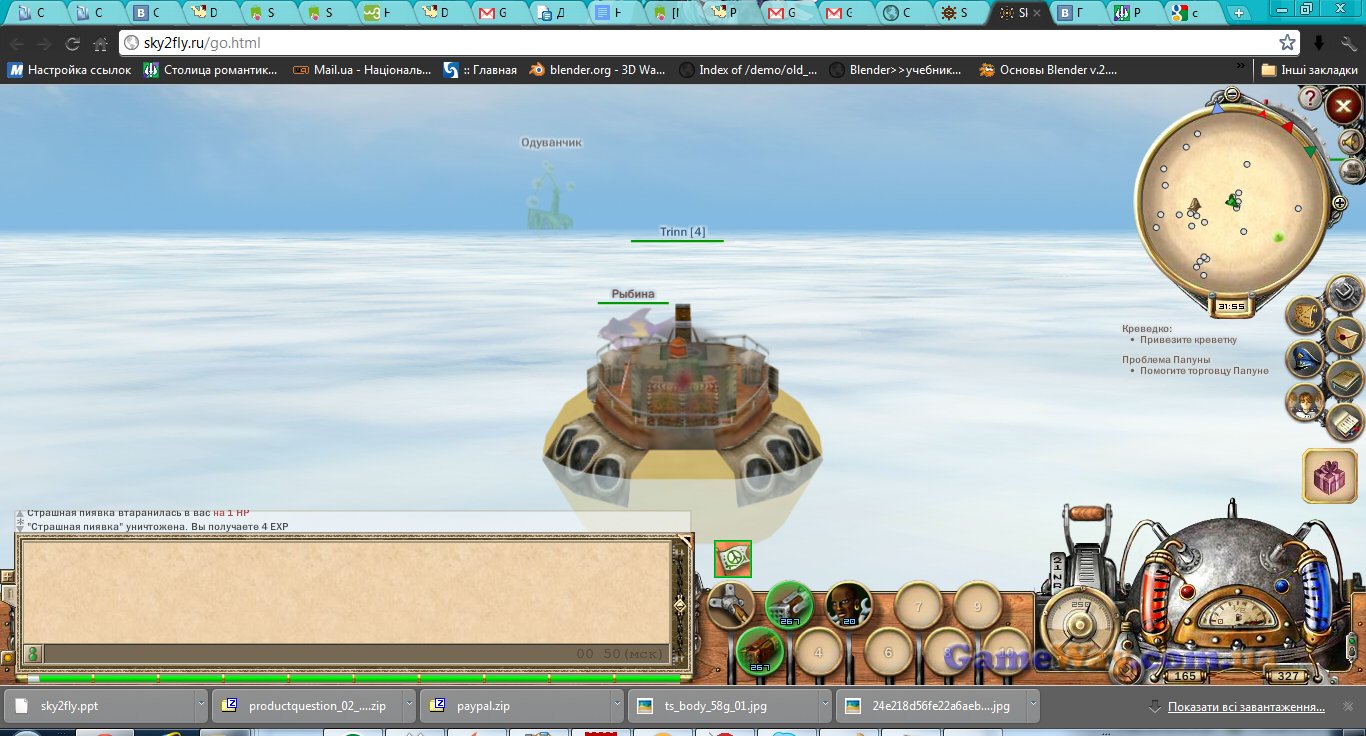Zoom in the minimap with plus button
Screen dimensions: 1366x736
1339,202
